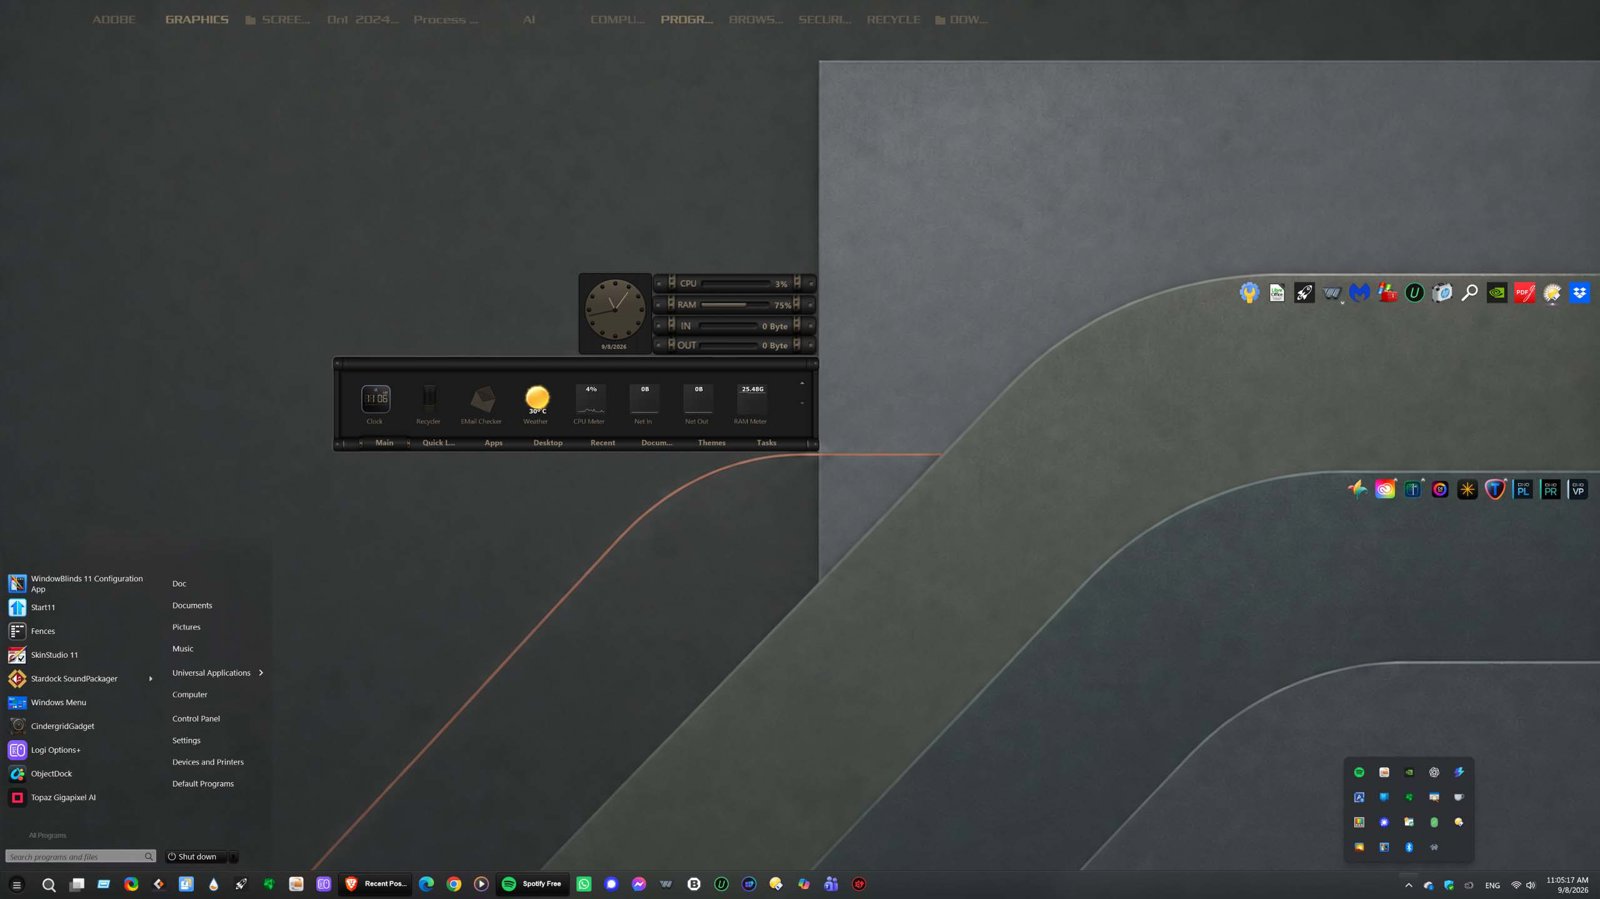Viewport: 1600px width, 899px height.
Task: Open WhatsApp from the taskbar
Action: (x=584, y=884)
